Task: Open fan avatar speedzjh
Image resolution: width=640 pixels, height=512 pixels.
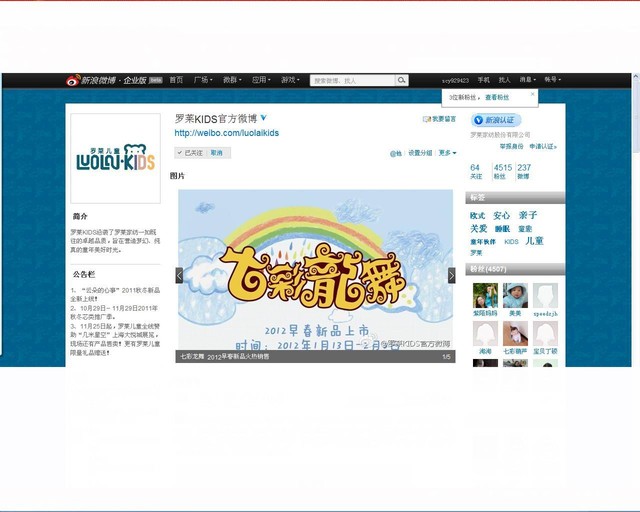Action: click(x=545, y=296)
